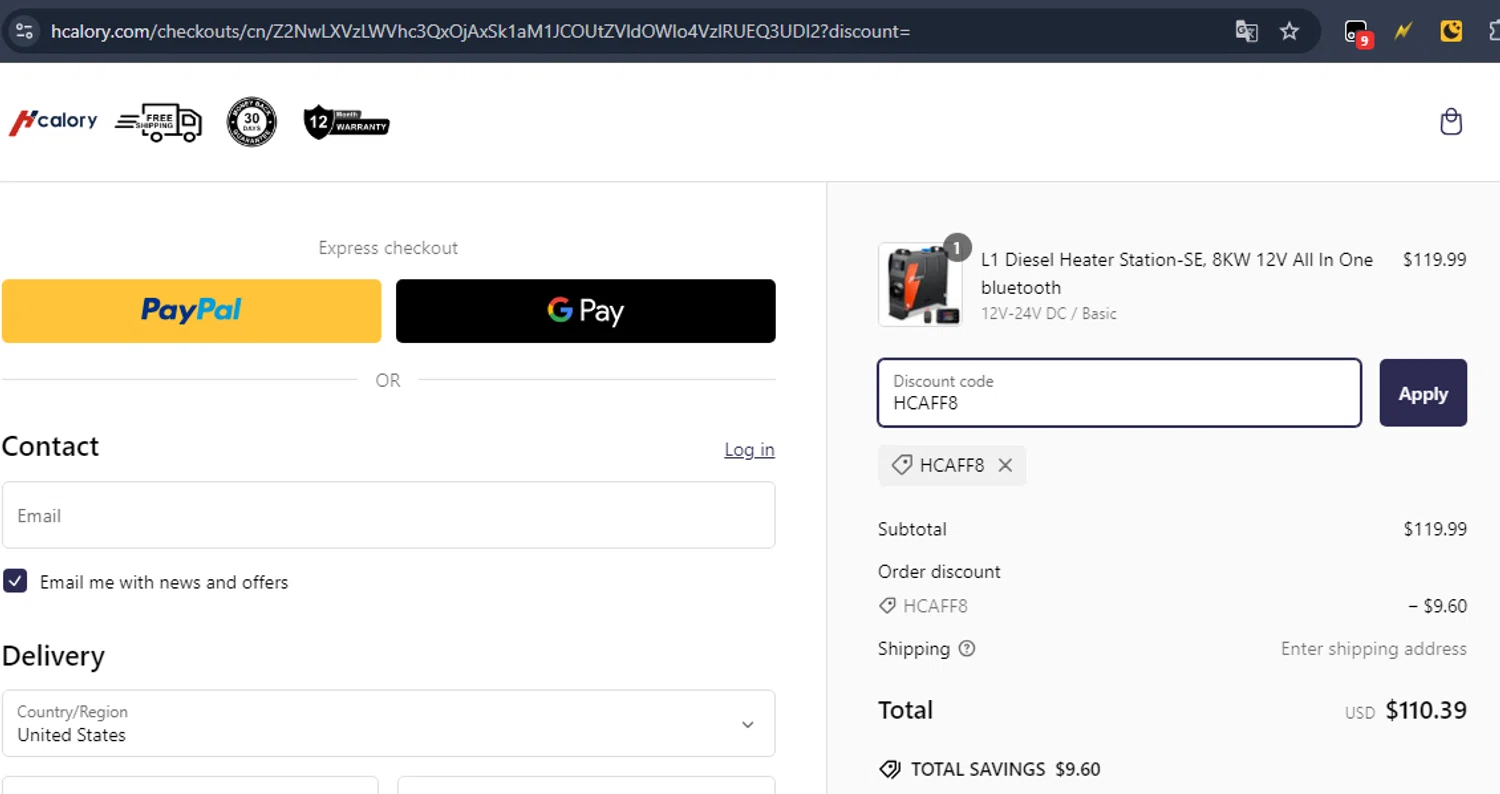Click the 'Express checkout' heading
The height and width of the screenshot is (794, 1500).
tap(388, 248)
